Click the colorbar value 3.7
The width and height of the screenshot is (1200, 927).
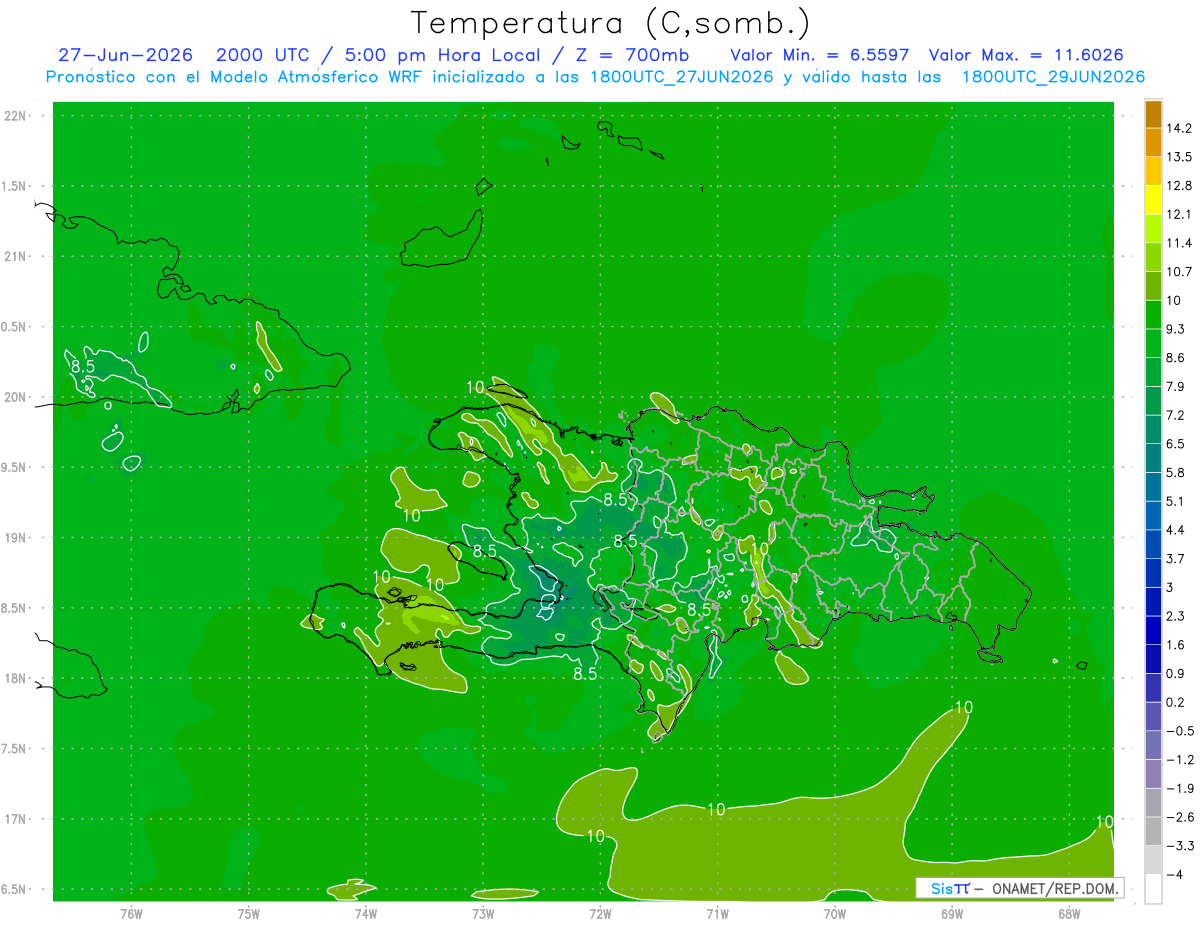pos(1176,559)
